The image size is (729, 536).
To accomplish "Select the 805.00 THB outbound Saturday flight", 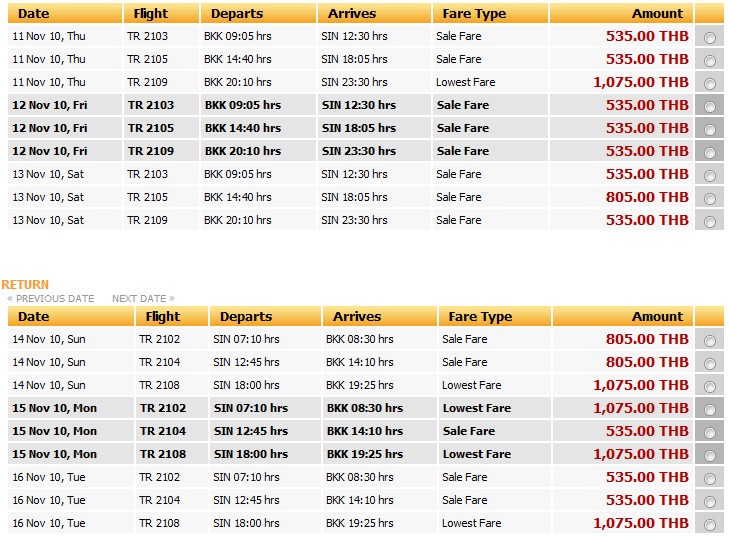I will [710, 198].
